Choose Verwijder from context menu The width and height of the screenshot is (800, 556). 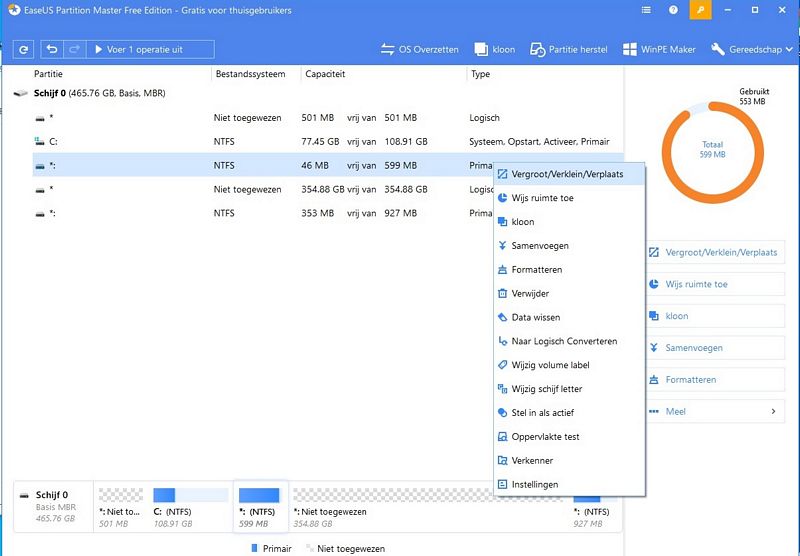pyautogui.click(x=569, y=293)
